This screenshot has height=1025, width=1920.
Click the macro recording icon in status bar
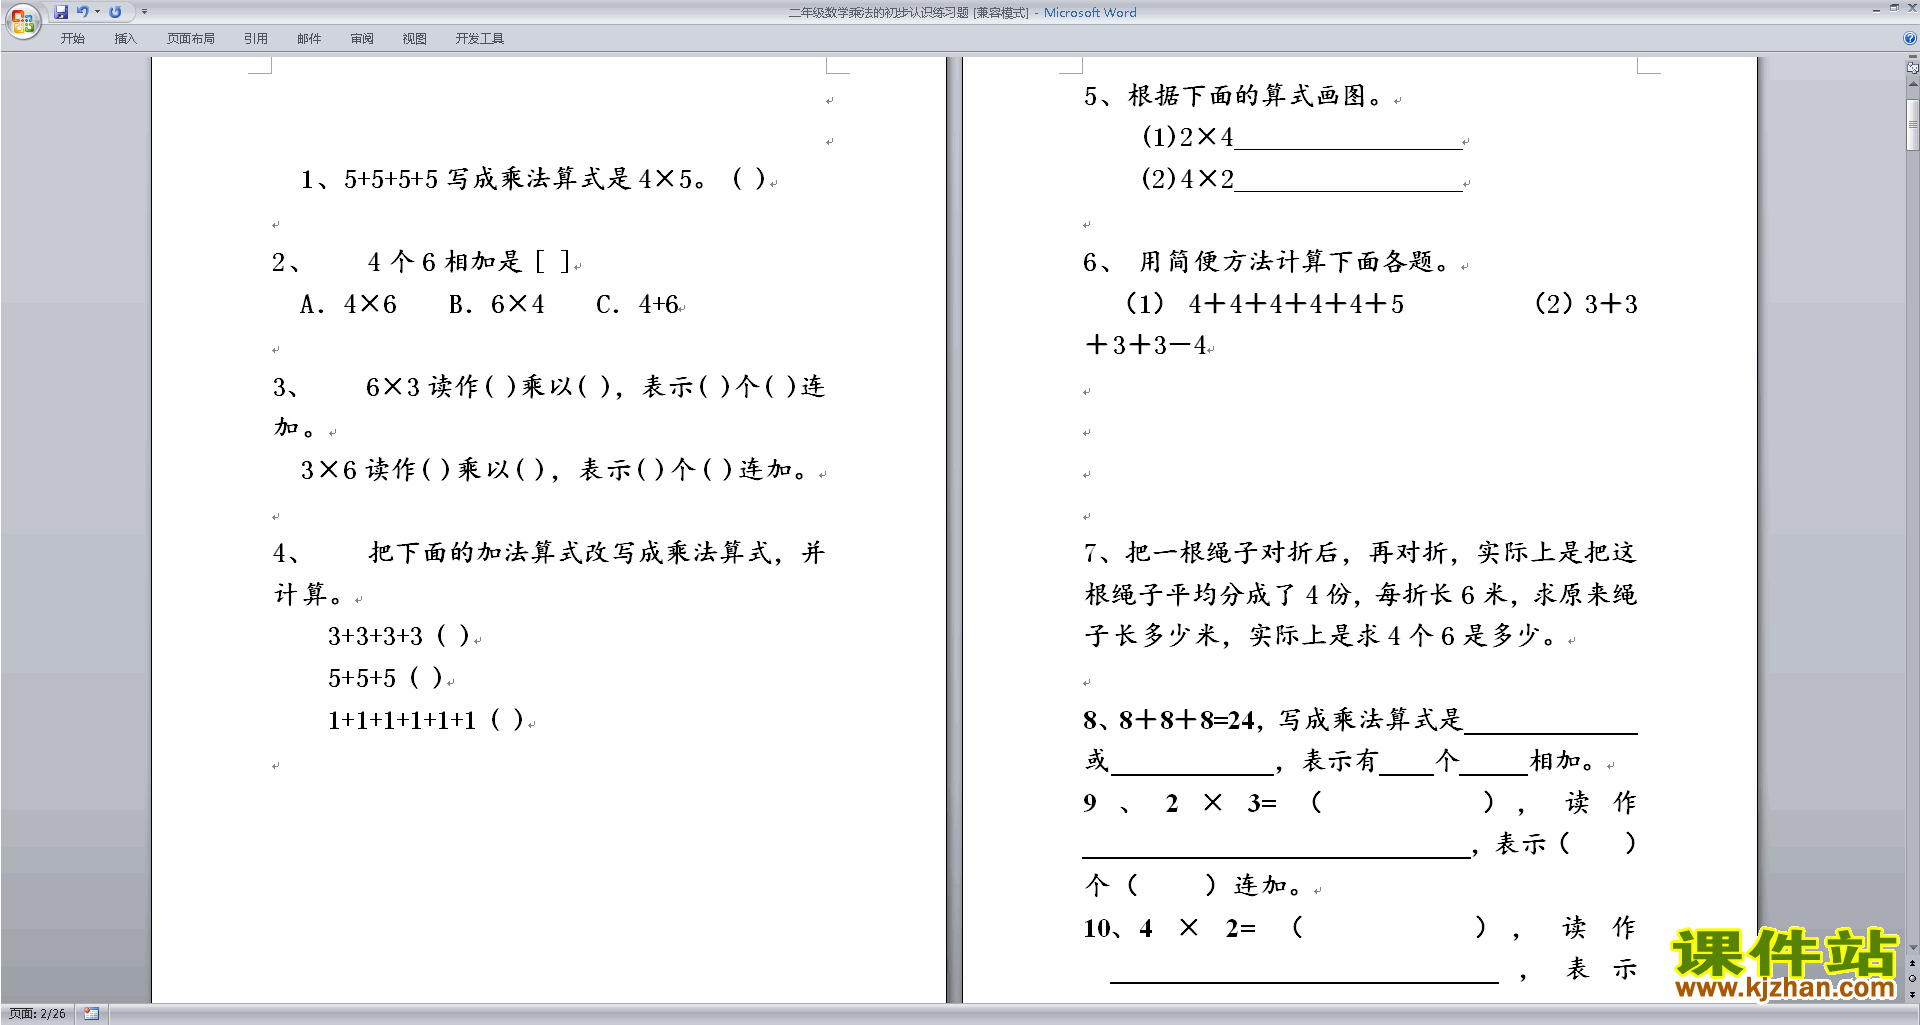tap(91, 1014)
